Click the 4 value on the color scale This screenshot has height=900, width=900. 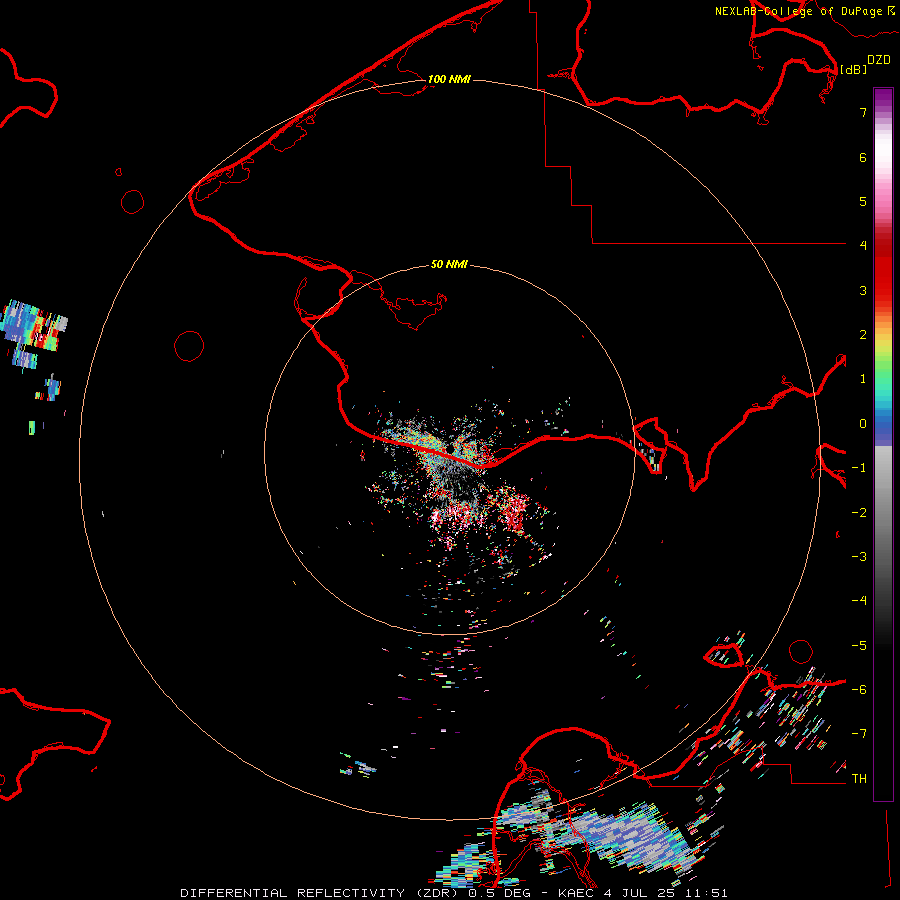click(x=863, y=245)
